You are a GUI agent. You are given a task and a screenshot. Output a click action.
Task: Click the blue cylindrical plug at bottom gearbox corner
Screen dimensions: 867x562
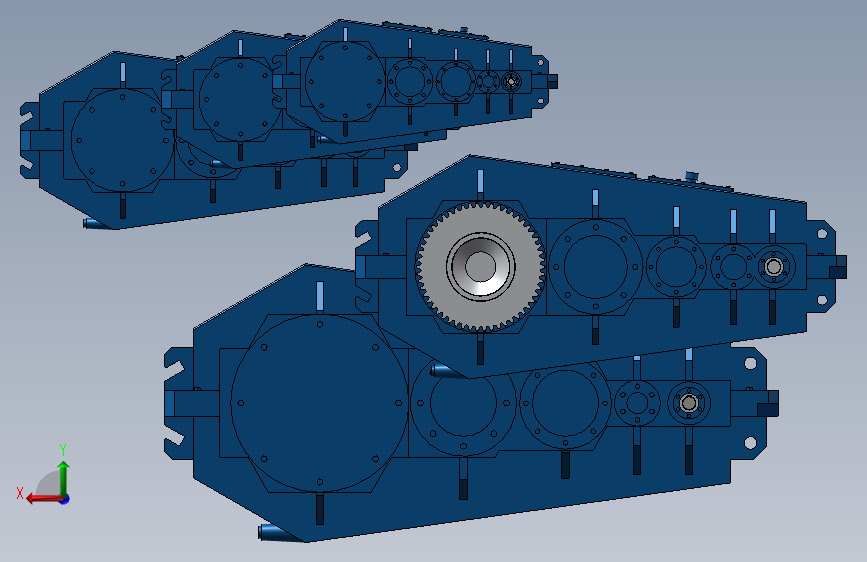(275, 533)
